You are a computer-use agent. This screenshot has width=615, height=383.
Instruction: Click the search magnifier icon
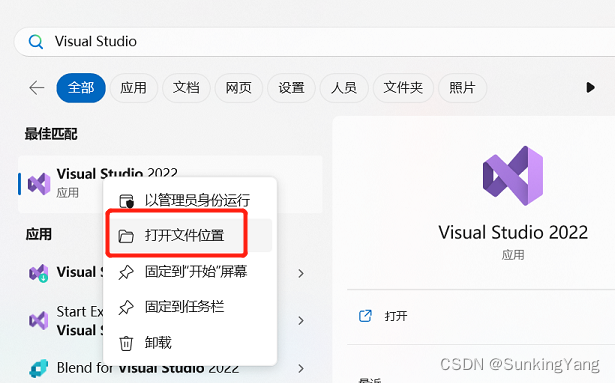point(36,42)
